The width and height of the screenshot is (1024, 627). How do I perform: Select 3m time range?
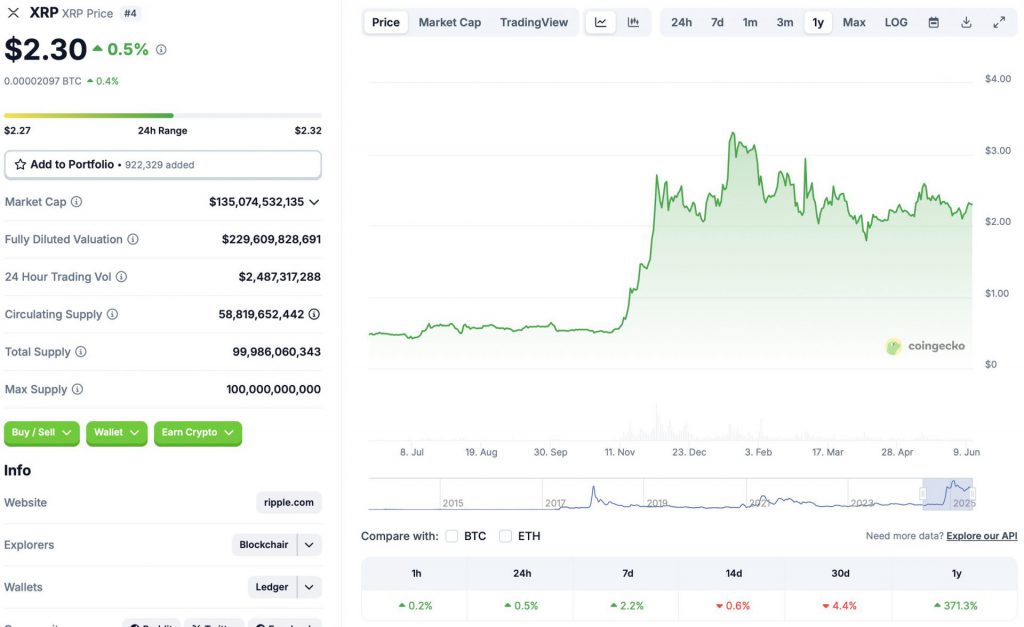click(785, 22)
